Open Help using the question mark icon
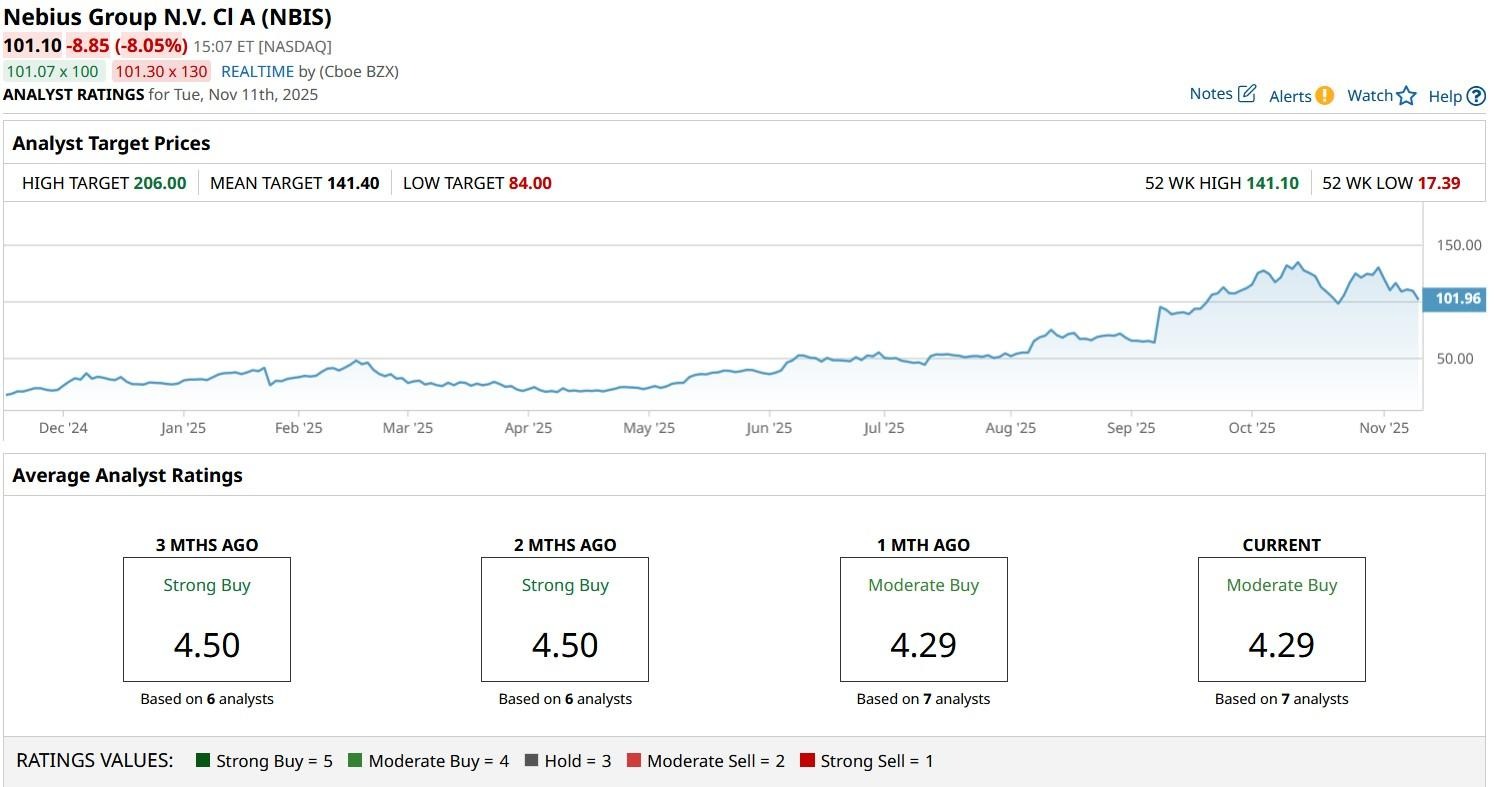Image resolution: width=1494 pixels, height=787 pixels. (x=1476, y=95)
